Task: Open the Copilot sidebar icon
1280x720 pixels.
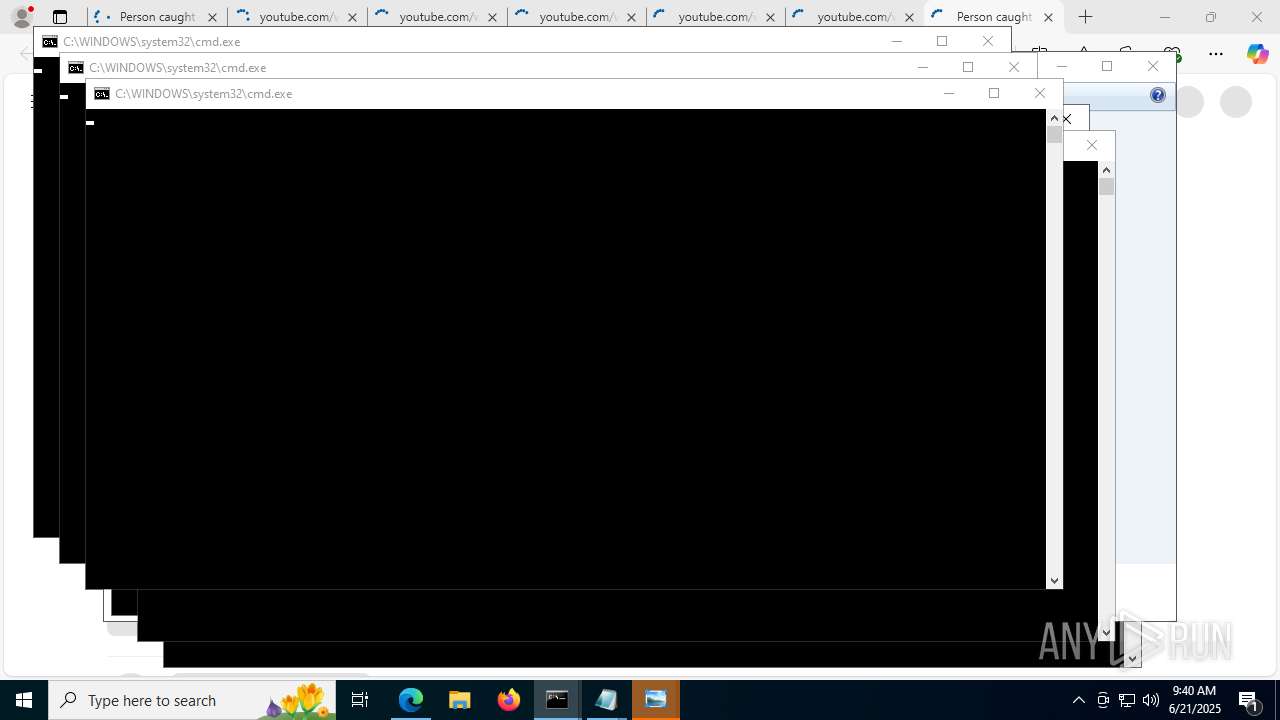Action: point(1257,54)
